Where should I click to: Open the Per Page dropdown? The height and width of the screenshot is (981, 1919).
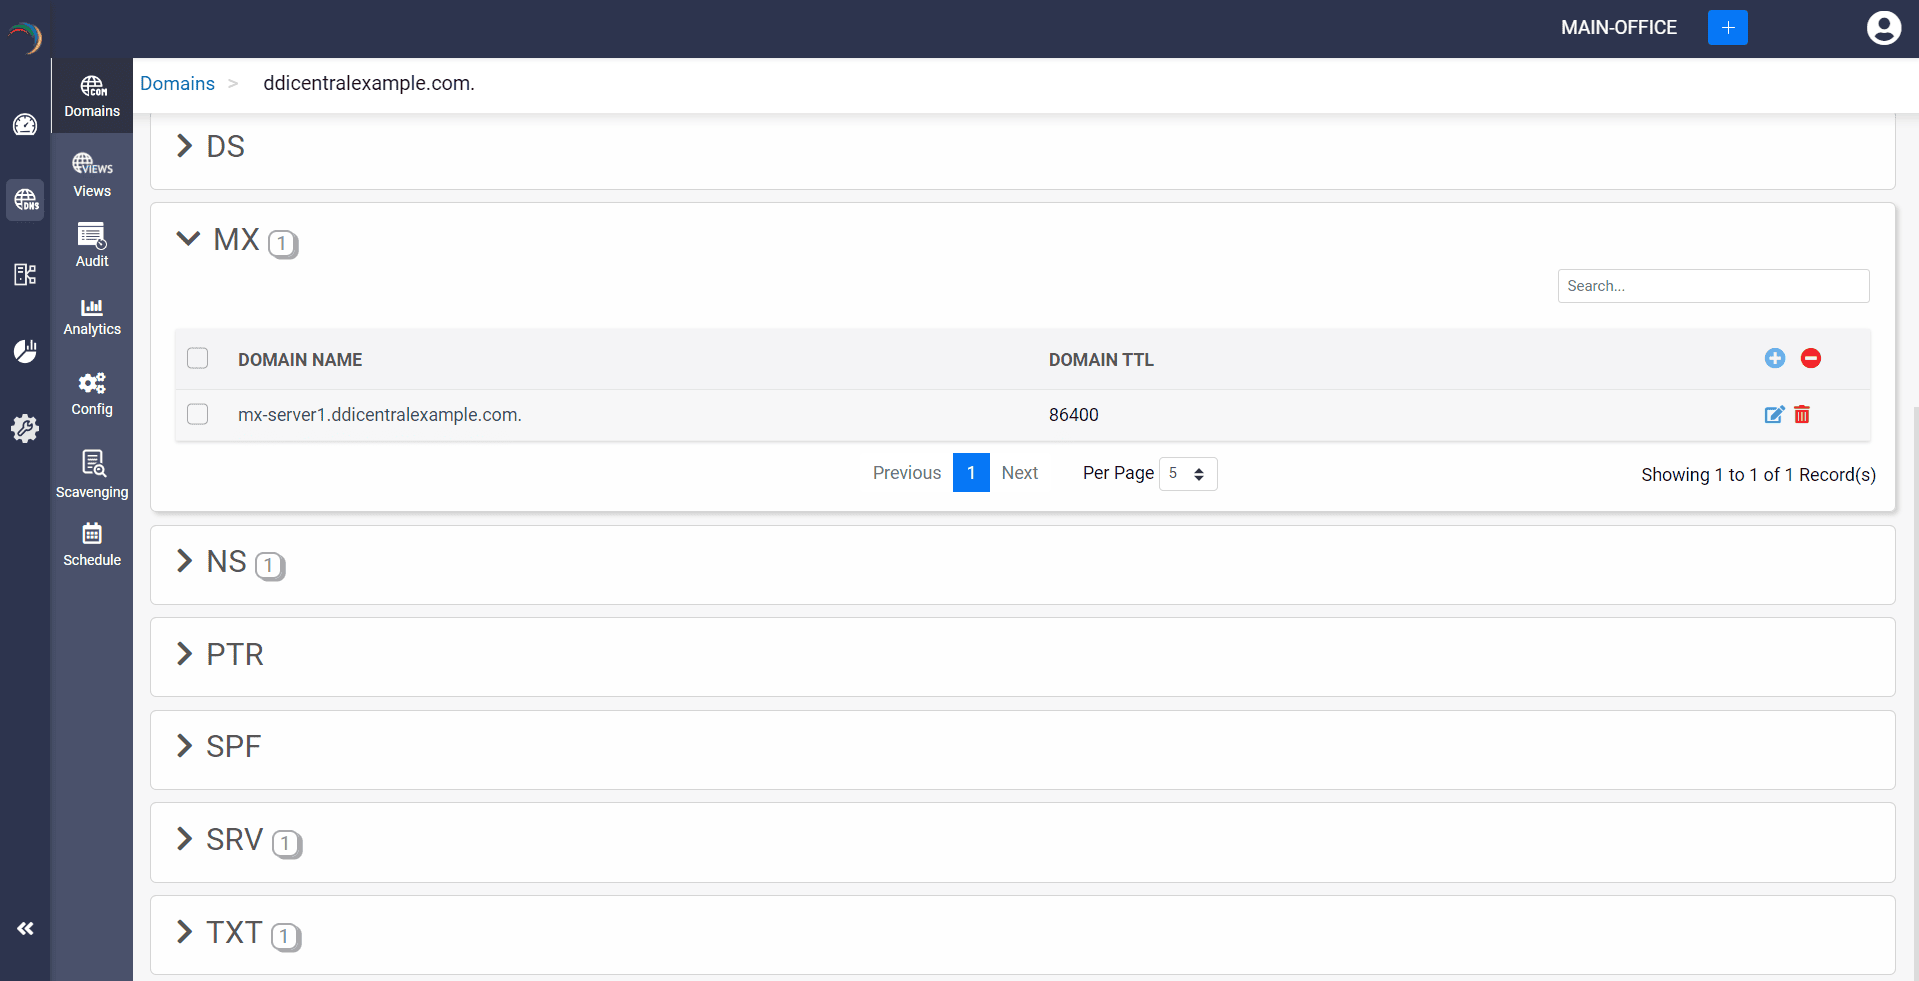point(1187,474)
